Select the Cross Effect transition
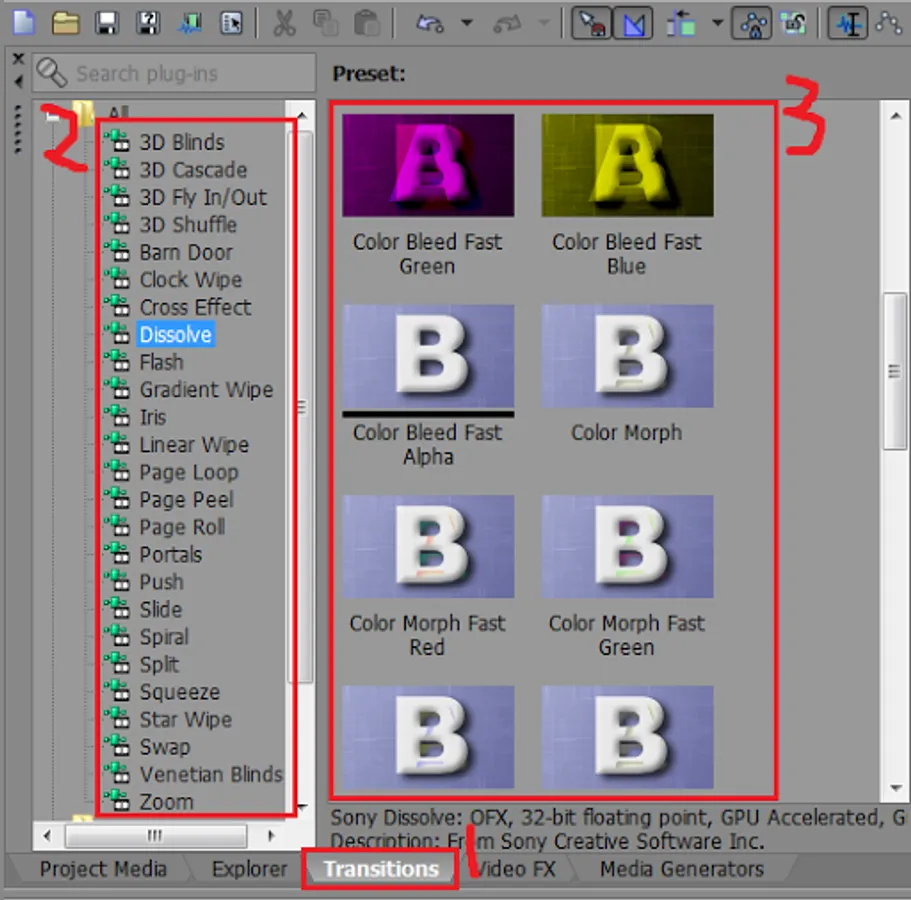The height and width of the screenshot is (900, 911). click(195, 307)
